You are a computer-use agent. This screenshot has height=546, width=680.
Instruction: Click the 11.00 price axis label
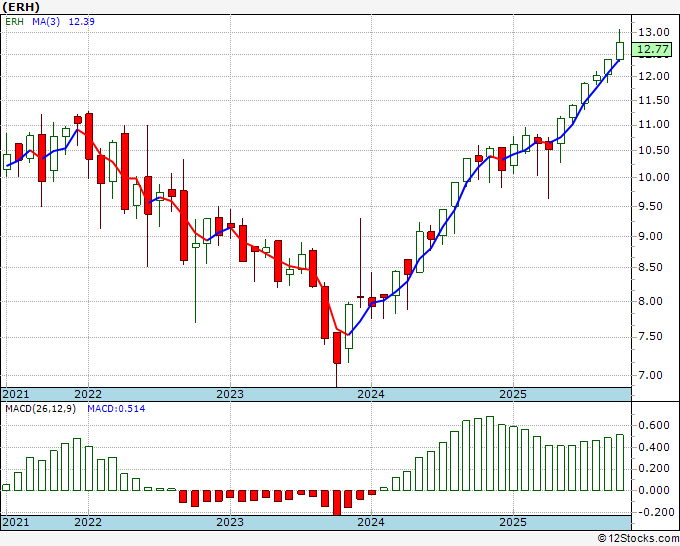click(x=654, y=124)
